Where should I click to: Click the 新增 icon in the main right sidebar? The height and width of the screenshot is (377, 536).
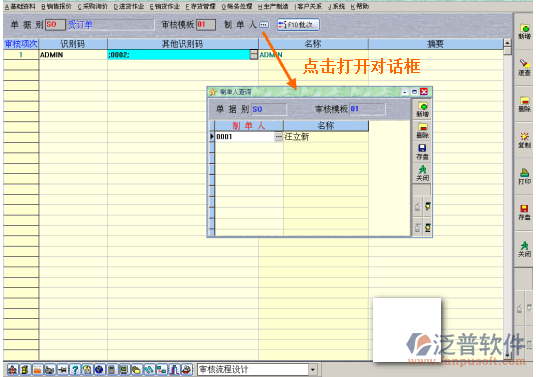pyautogui.click(x=524, y=31)
